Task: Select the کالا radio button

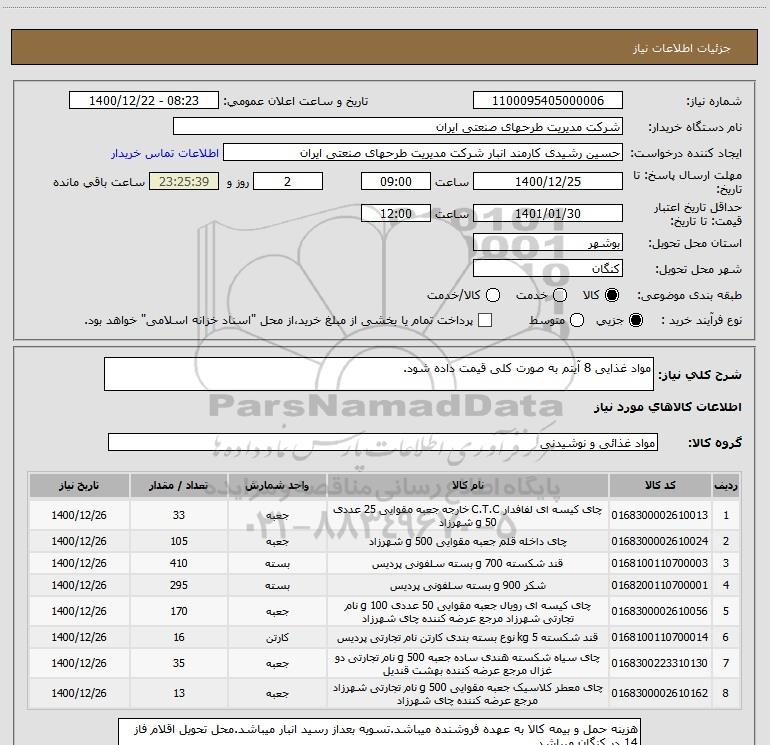Action: 612,295
